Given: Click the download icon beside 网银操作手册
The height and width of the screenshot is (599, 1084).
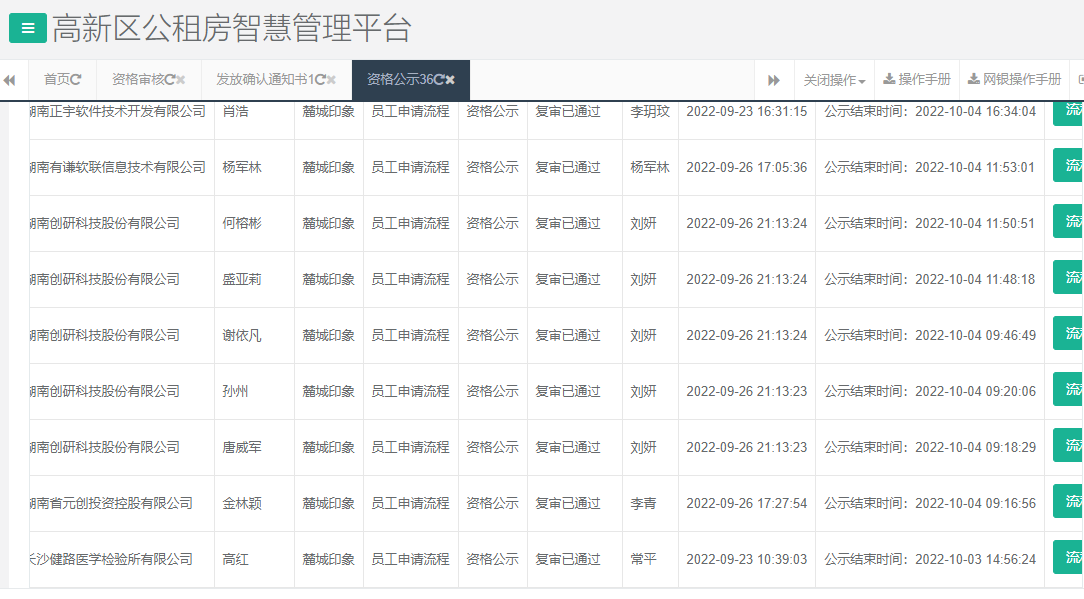Looking at the screenshot, I should tap(973, 79).
